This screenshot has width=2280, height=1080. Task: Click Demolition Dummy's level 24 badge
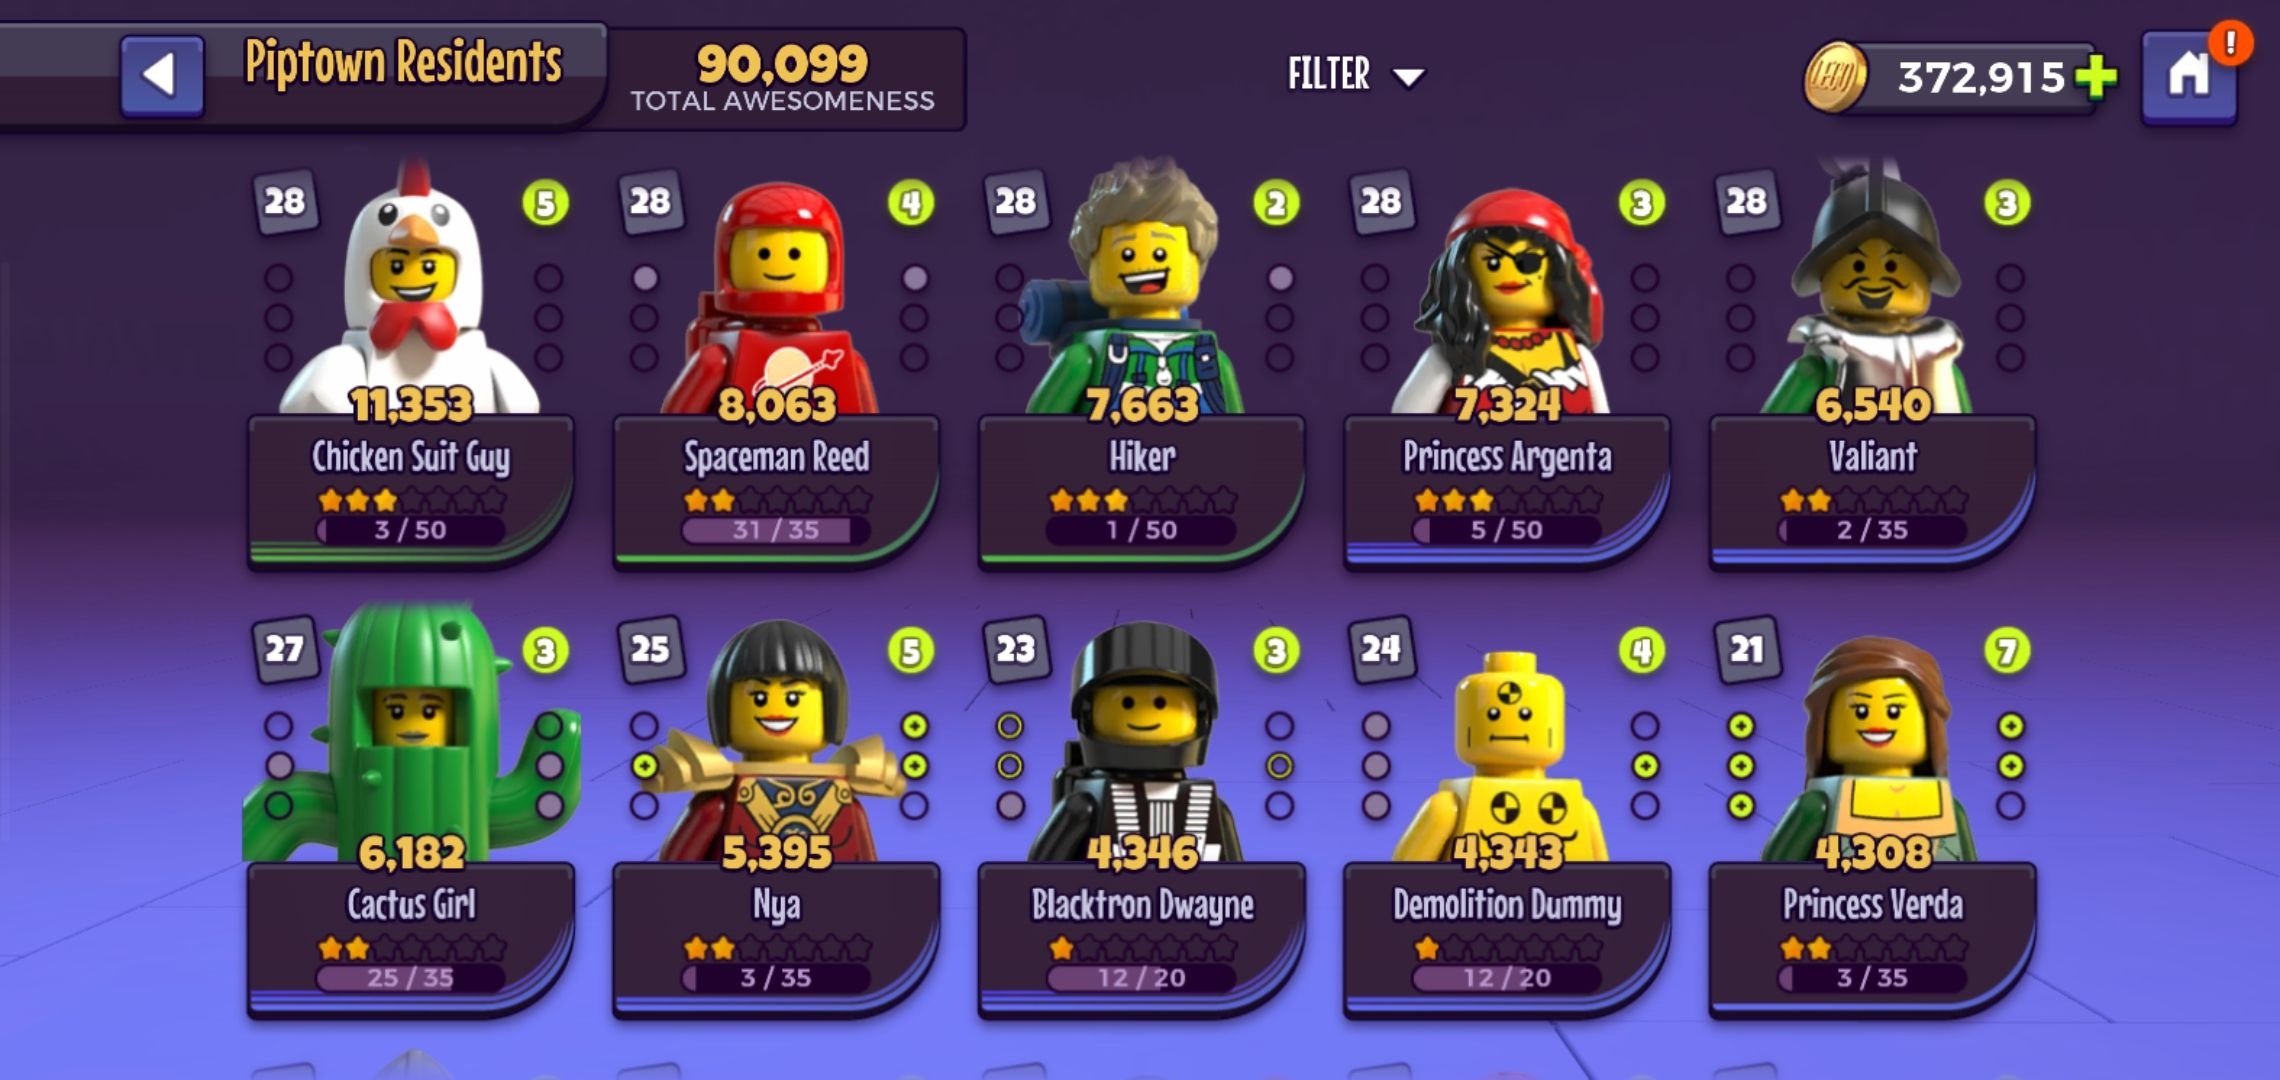[1380, 649]
